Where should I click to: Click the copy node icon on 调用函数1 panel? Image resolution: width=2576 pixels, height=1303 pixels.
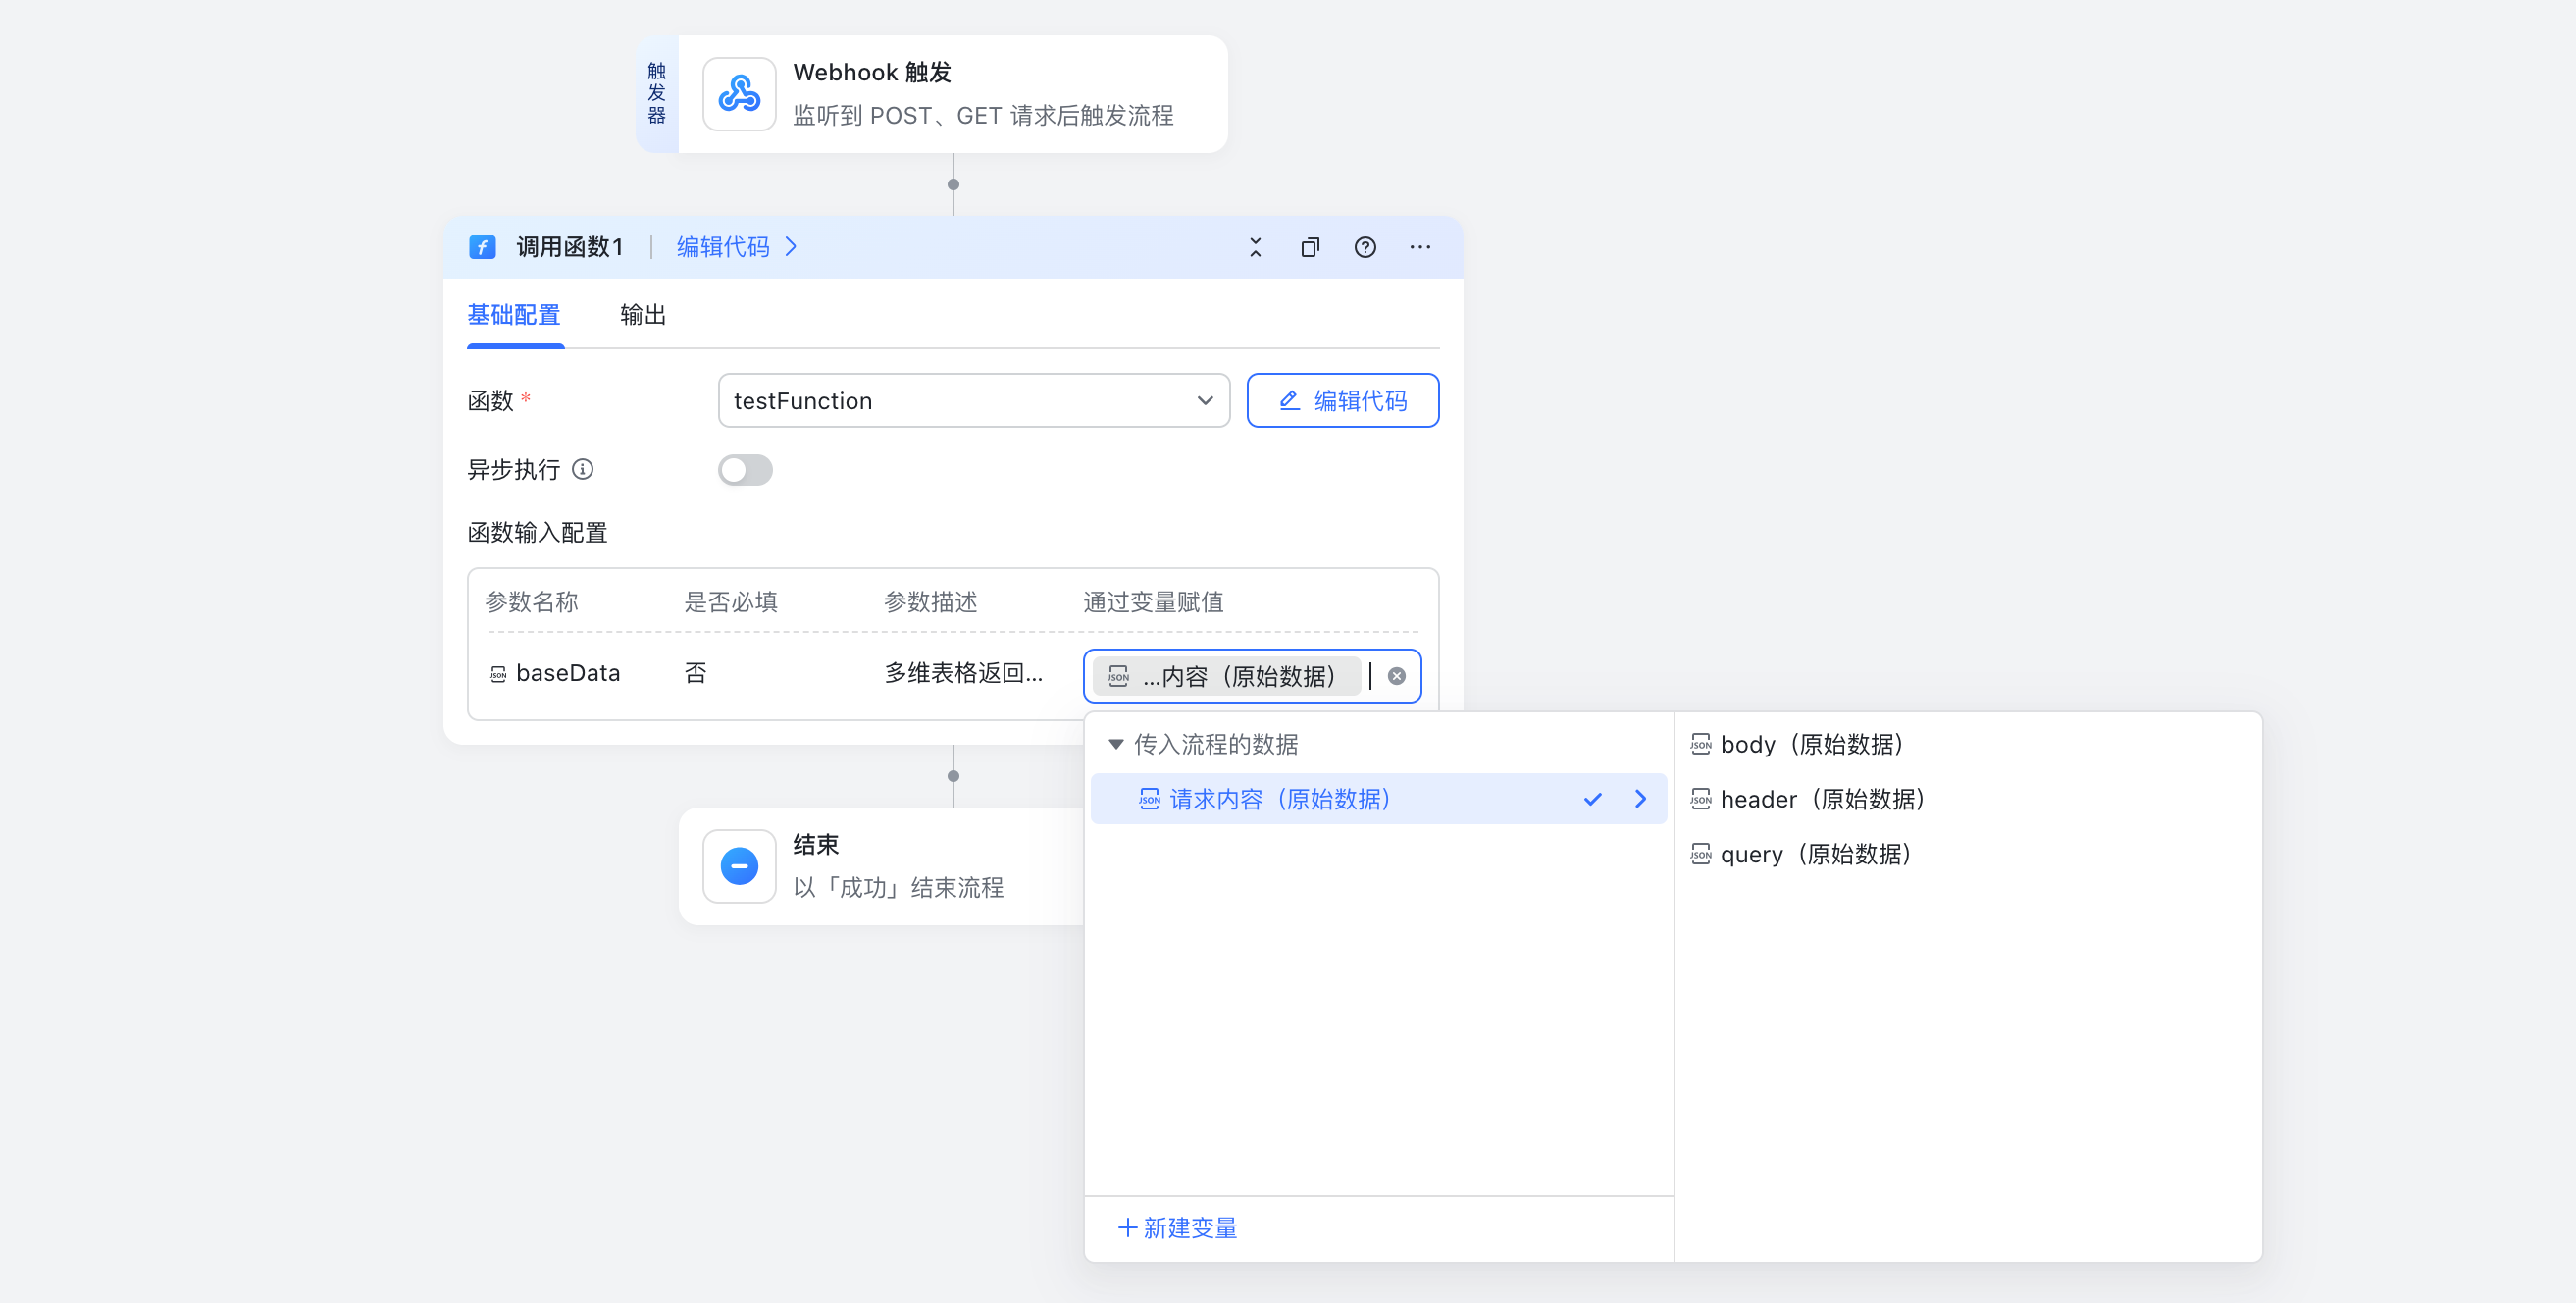[1310, 247]
